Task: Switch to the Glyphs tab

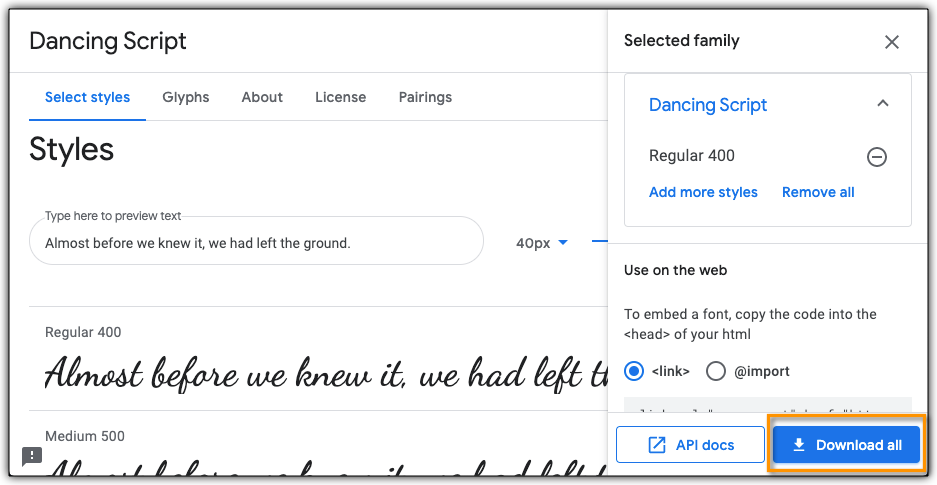Action: click(x=186, y=97)
